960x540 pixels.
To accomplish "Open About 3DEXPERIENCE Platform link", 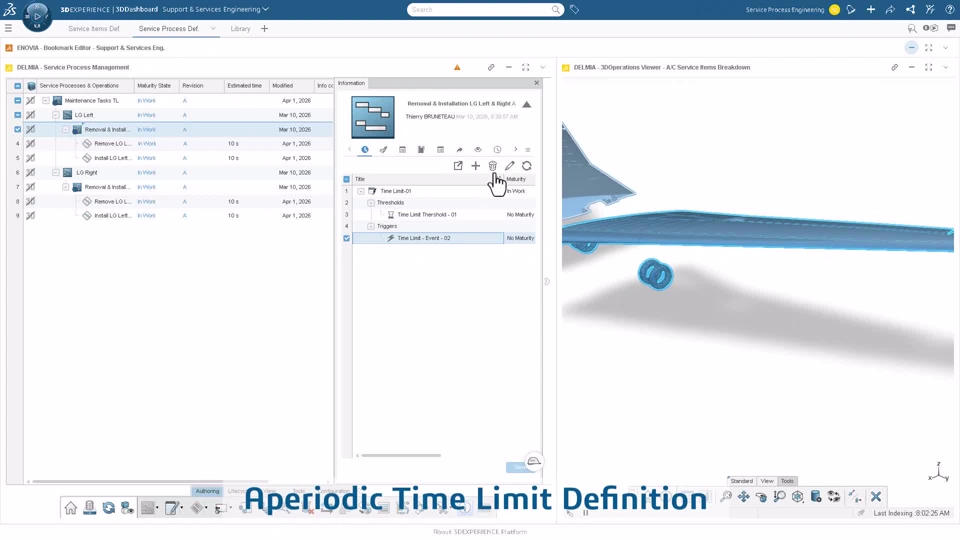I will 480,532.
